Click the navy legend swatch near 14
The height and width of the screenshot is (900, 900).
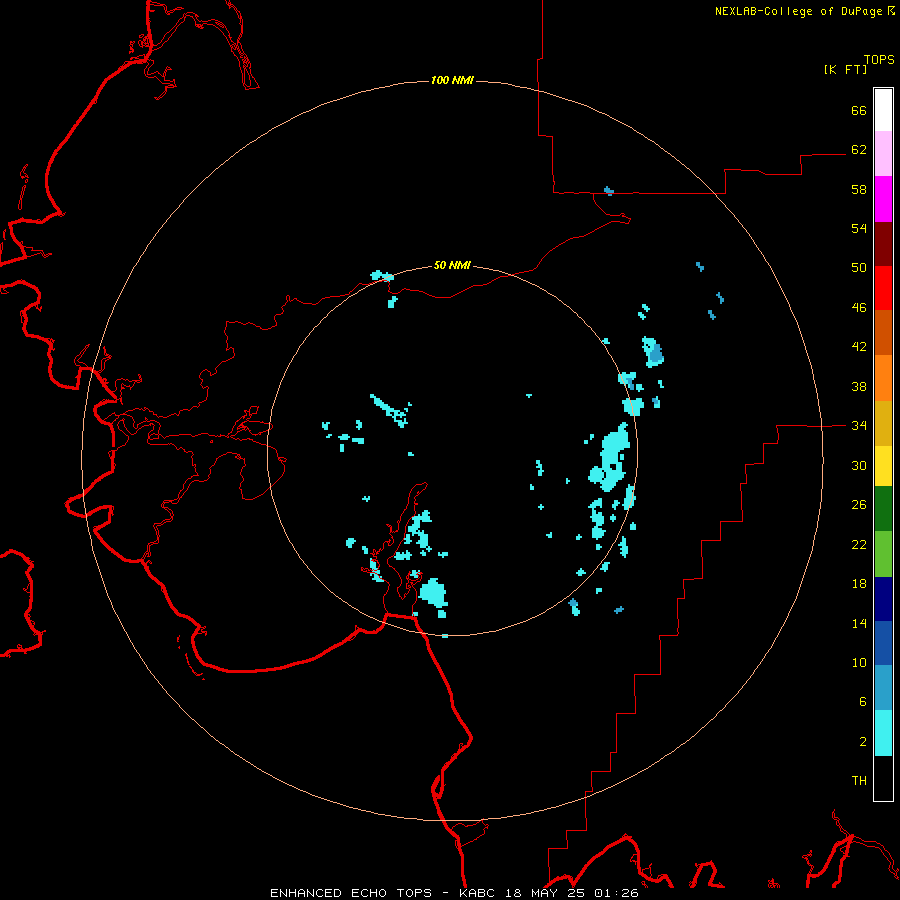click(883, 599)
